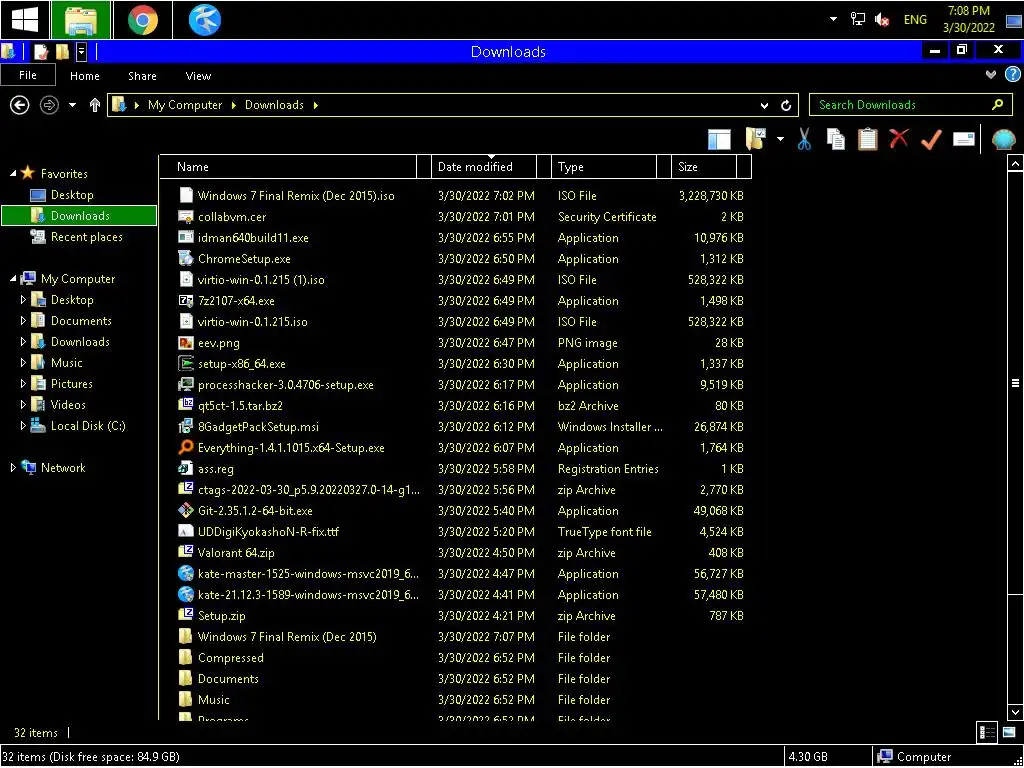Collapse the Favorites tree group
This screenshot has width=1024, height=768.
tap(13, 174)
